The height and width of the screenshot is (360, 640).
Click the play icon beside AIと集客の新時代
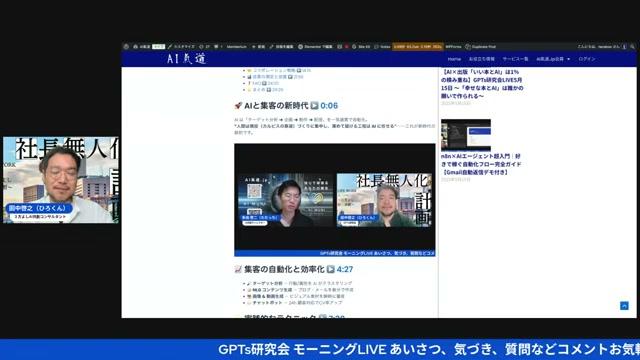(x=314, y=106)
